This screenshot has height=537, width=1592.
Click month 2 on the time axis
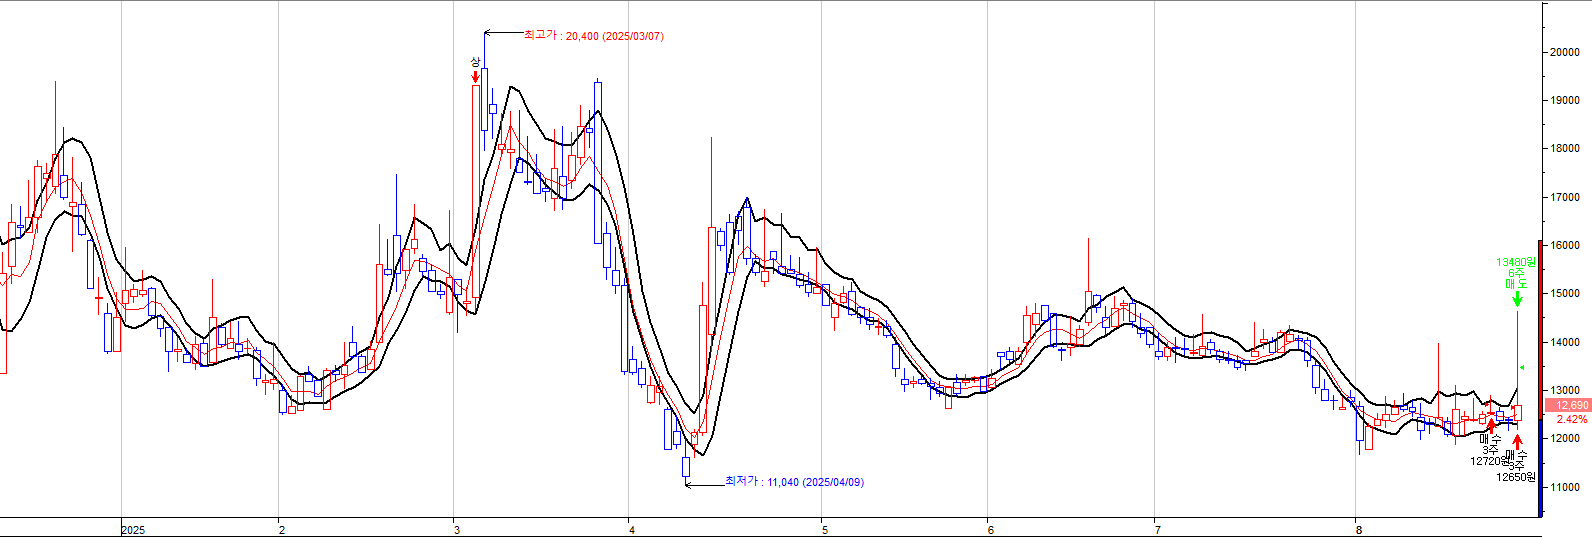coord(282,530)
